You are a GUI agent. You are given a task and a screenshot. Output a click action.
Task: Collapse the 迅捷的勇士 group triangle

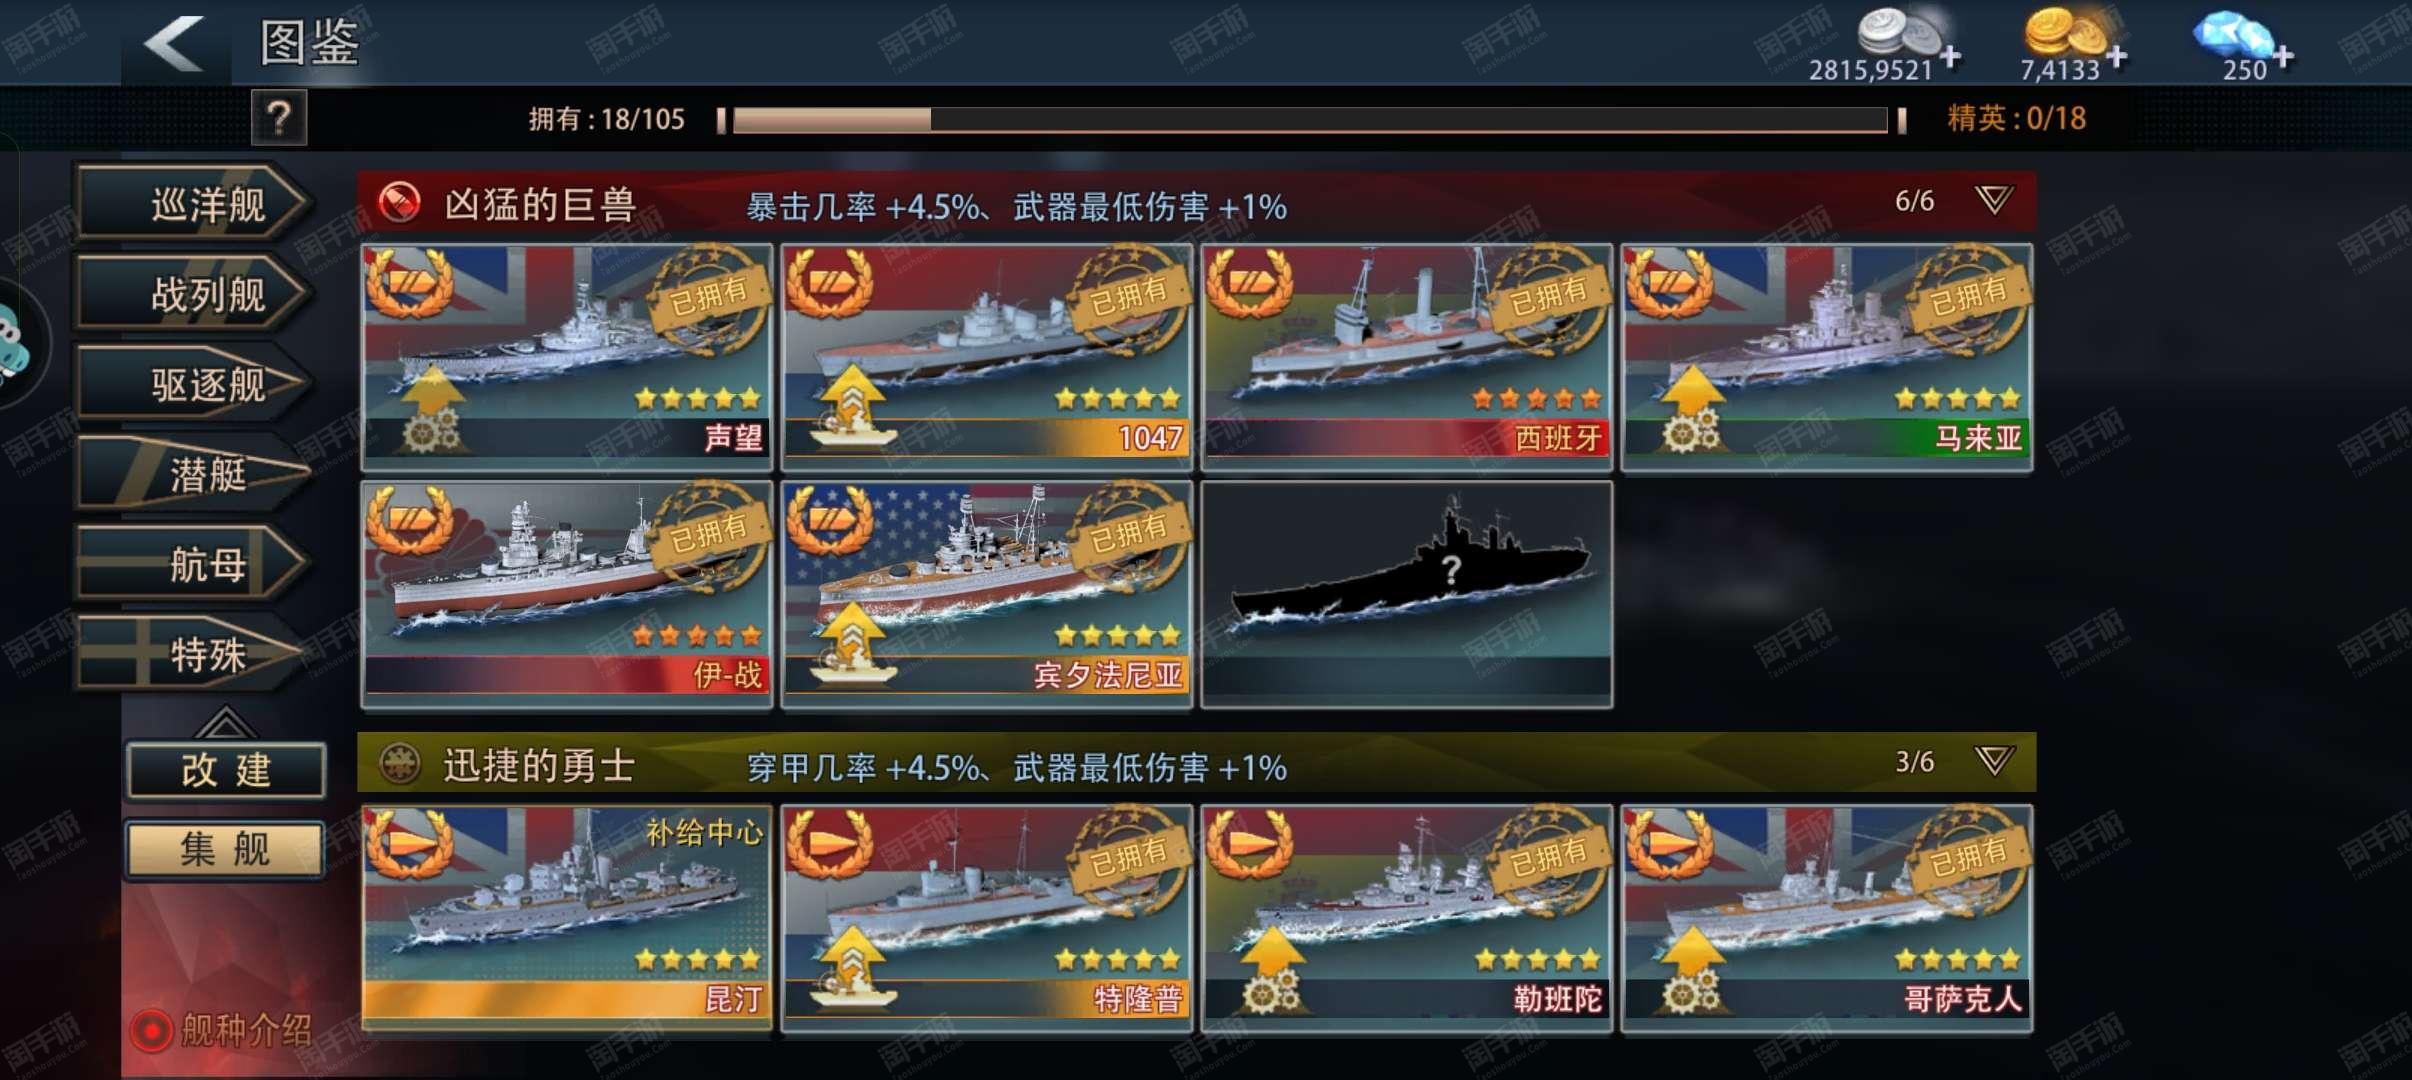pos(1994,761)
